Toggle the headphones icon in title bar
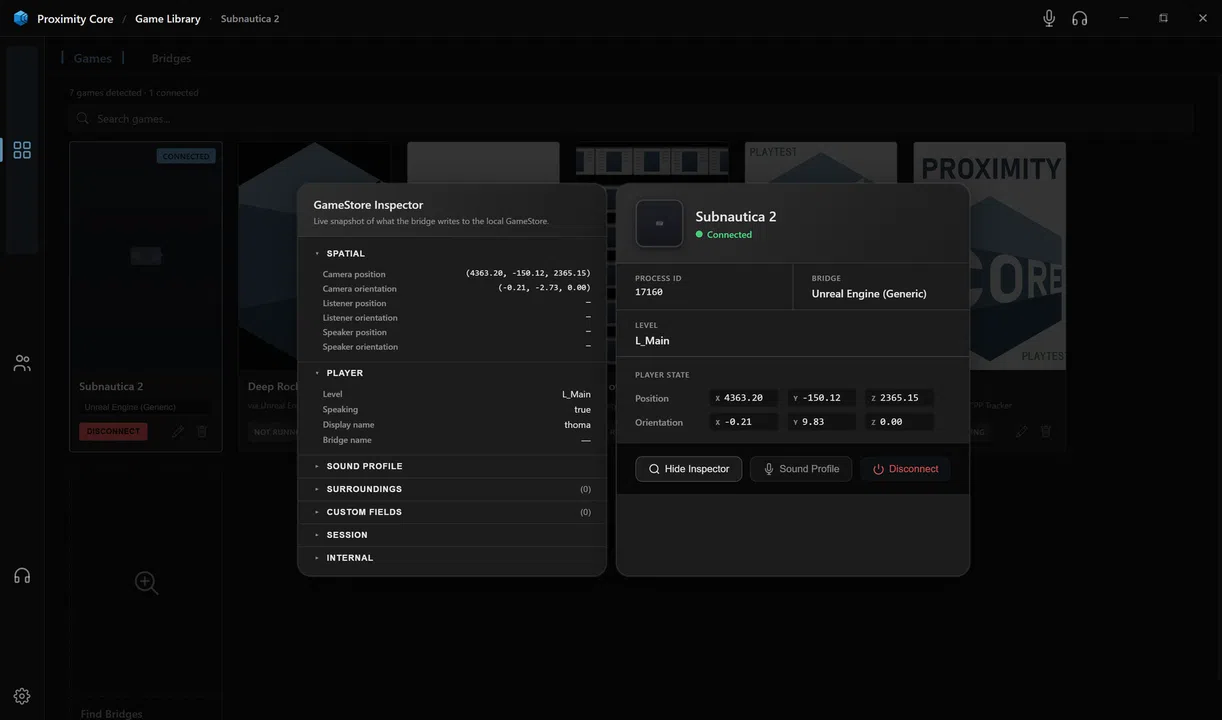The image size is (1222, 720). click(x=1080, y=18)
